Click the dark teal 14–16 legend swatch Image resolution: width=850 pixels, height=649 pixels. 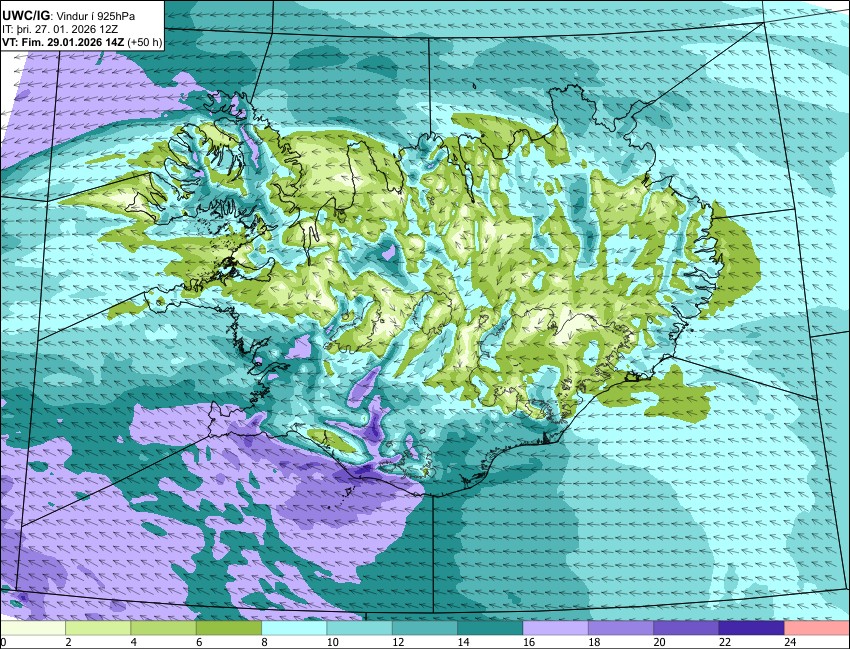pos(490,628)
